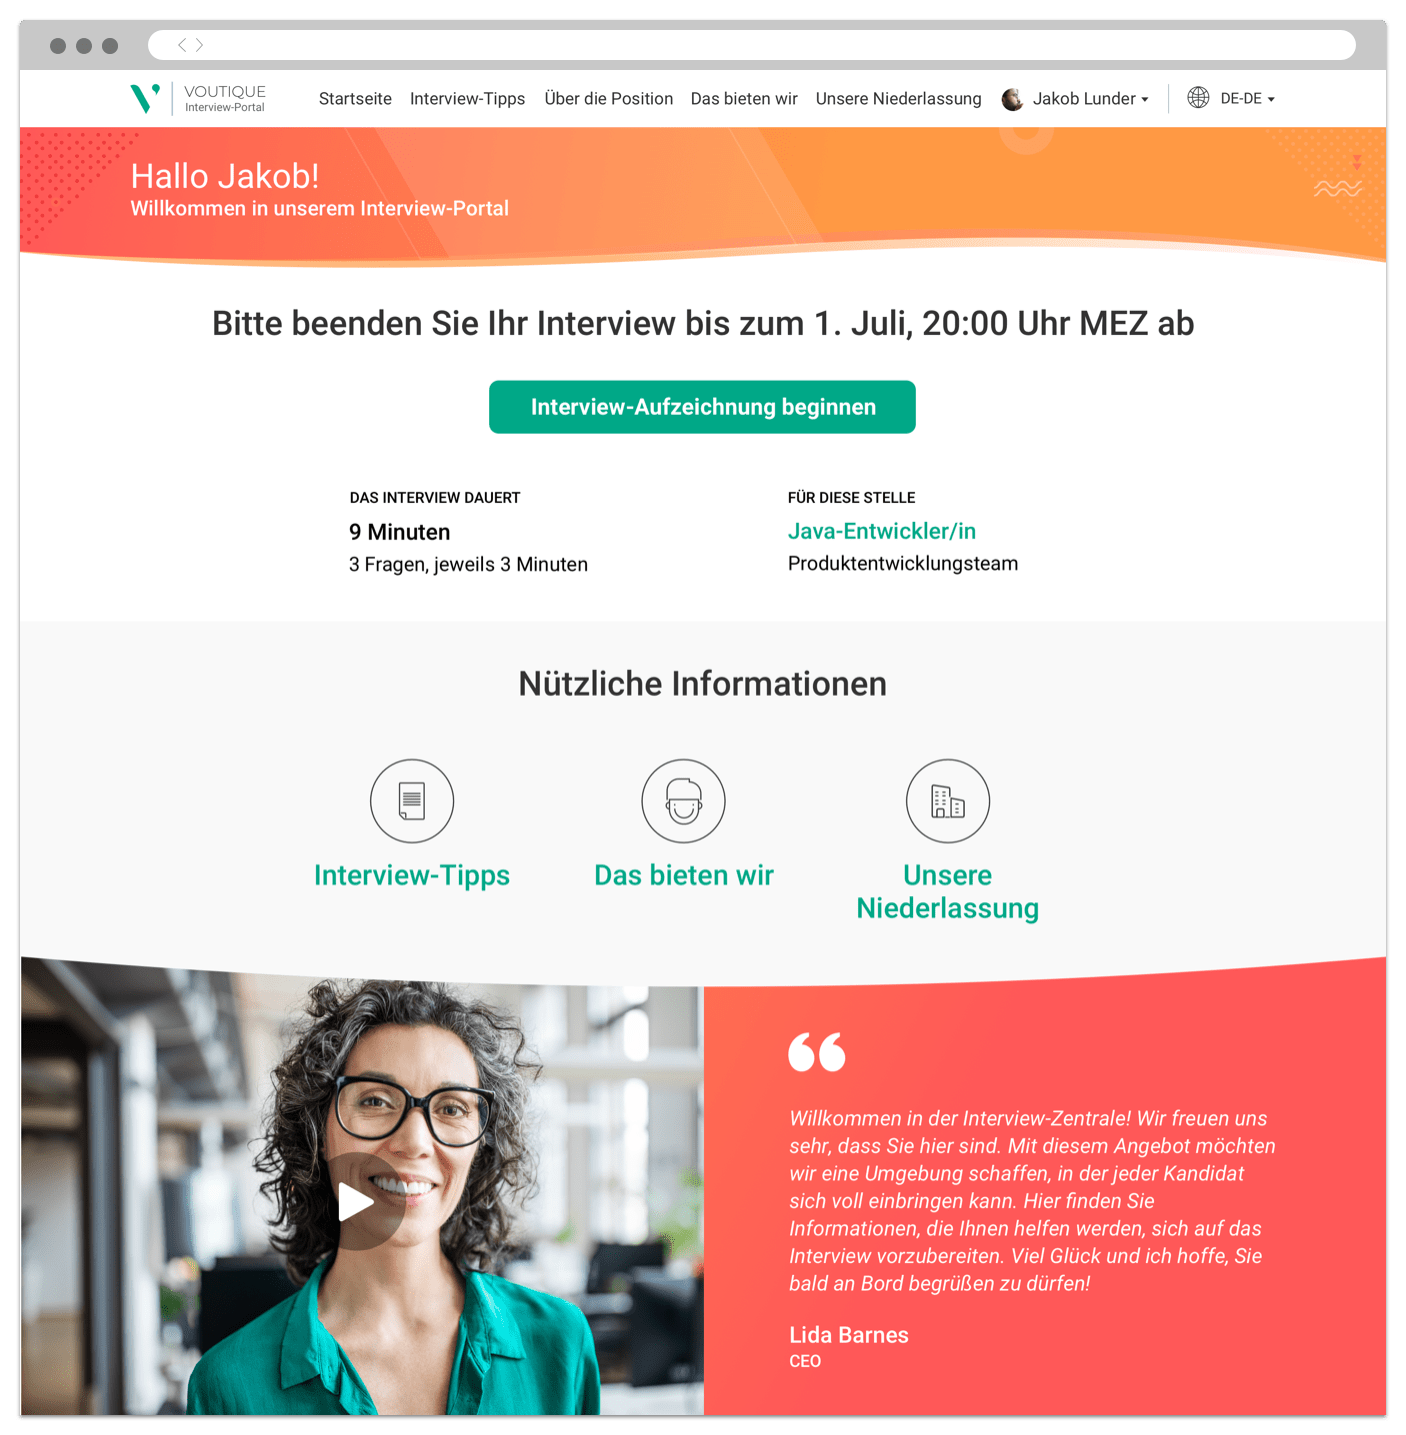Click the Voutique logo icon
Viewport: 1406px width, 1435px height.
click(x=145, y=98)
